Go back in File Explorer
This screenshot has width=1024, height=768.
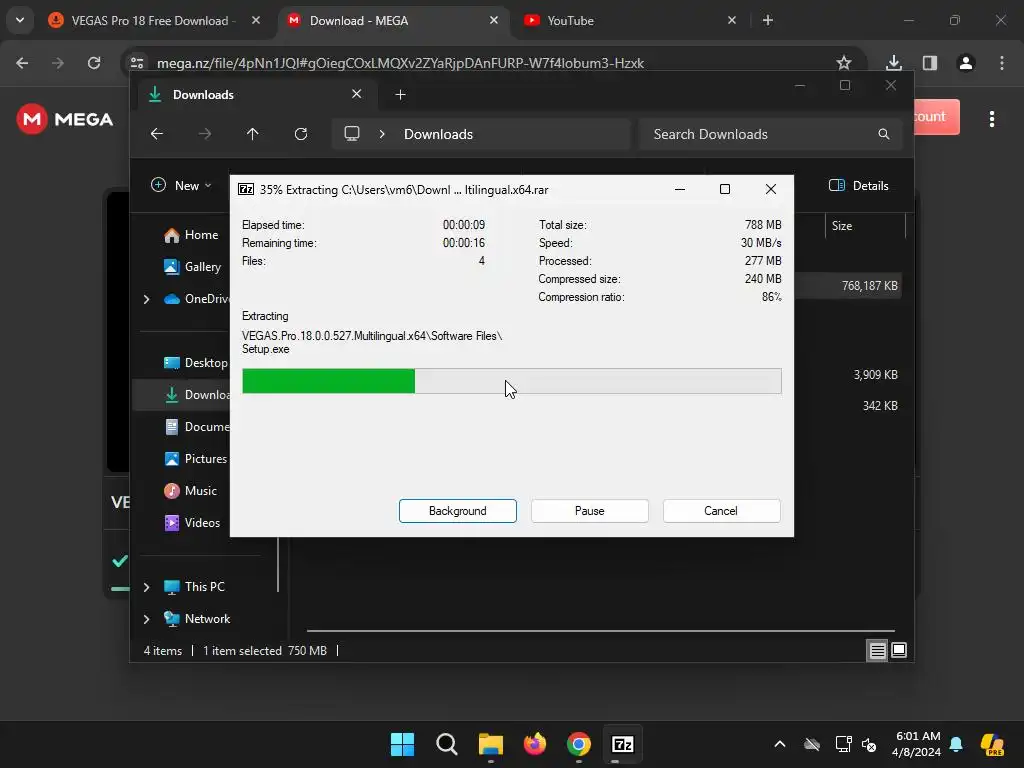point(157,134)
